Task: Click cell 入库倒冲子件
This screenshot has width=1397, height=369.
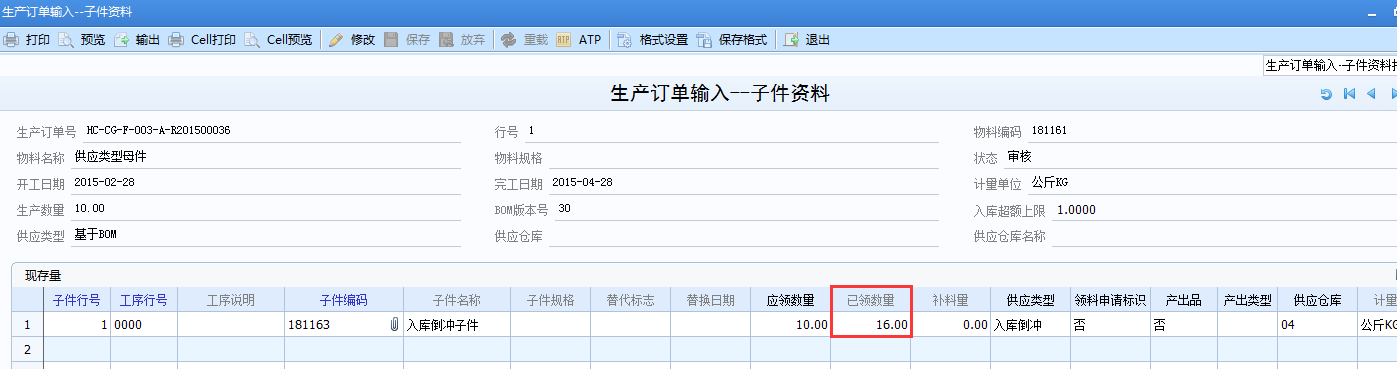Action: tap(457, 325)
